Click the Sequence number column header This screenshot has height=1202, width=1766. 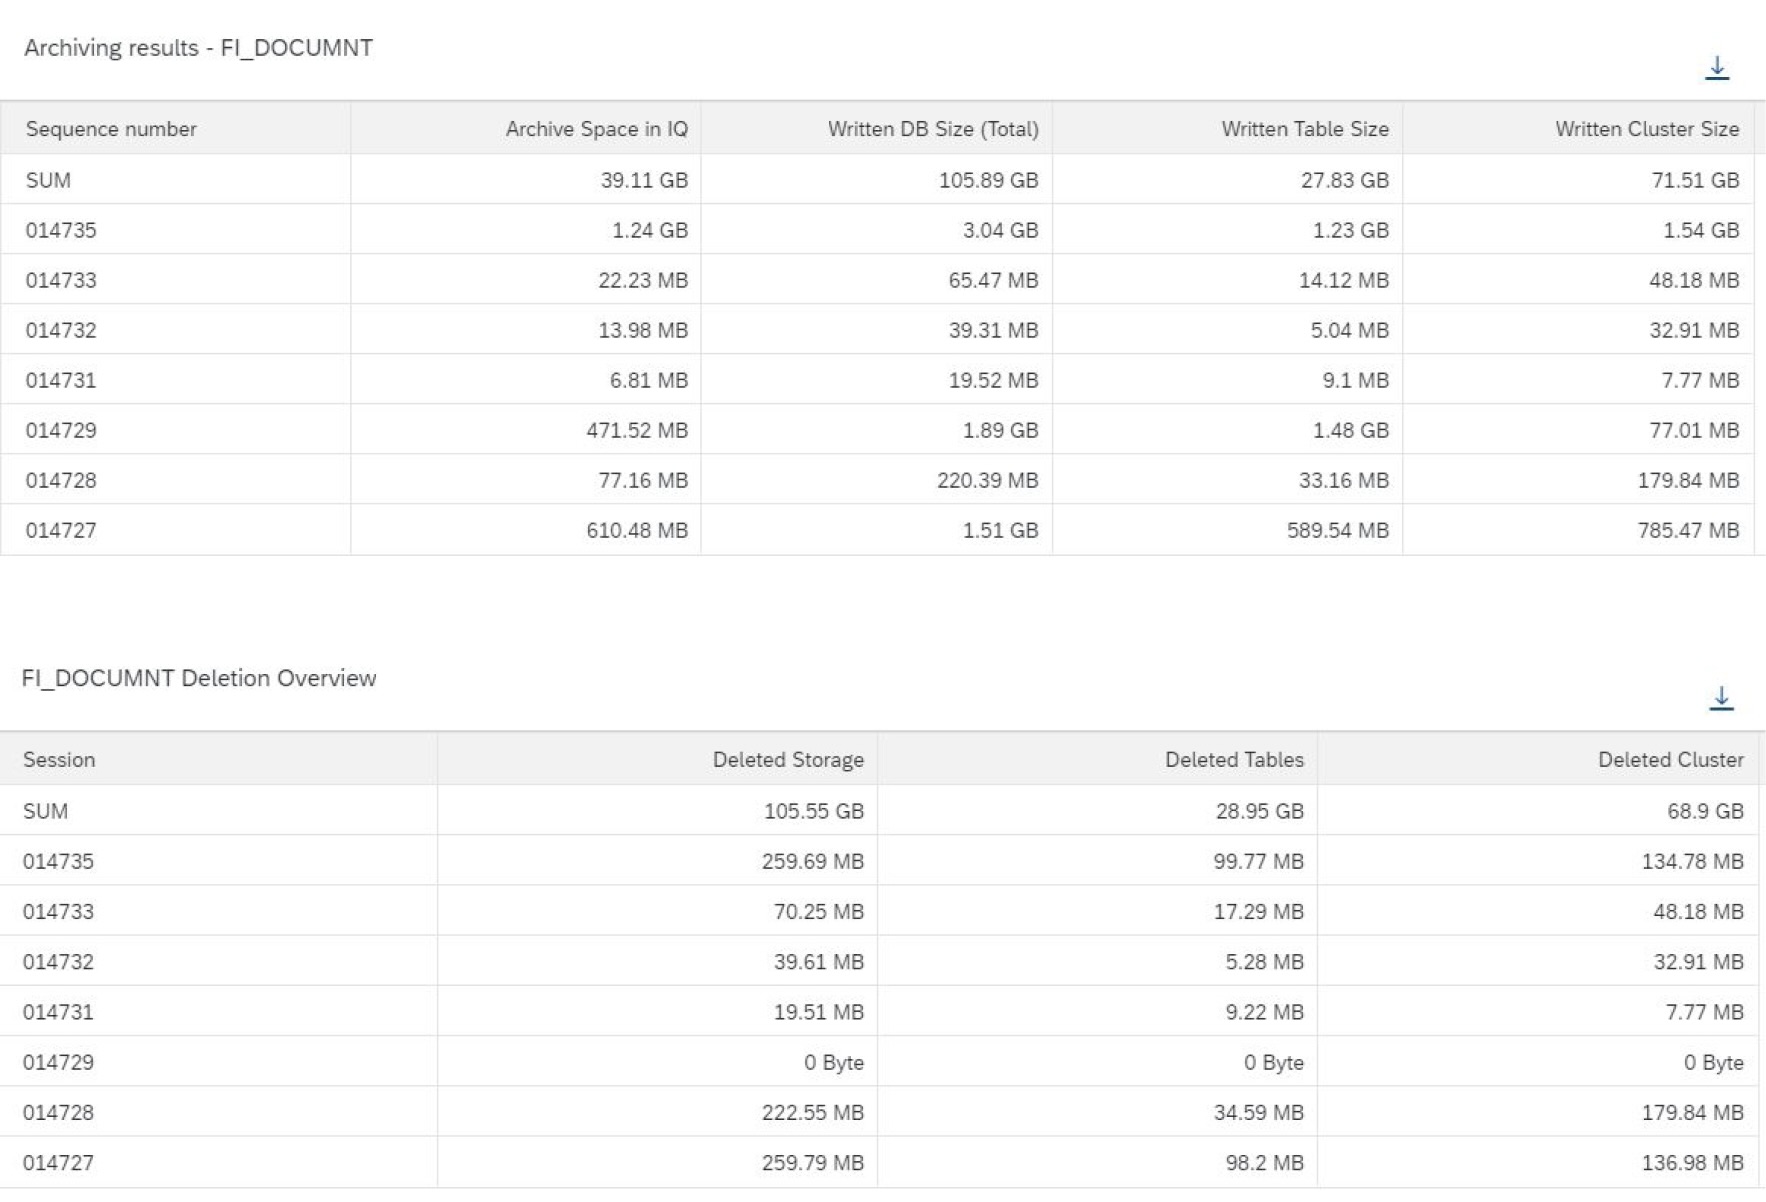click(111, 129)
